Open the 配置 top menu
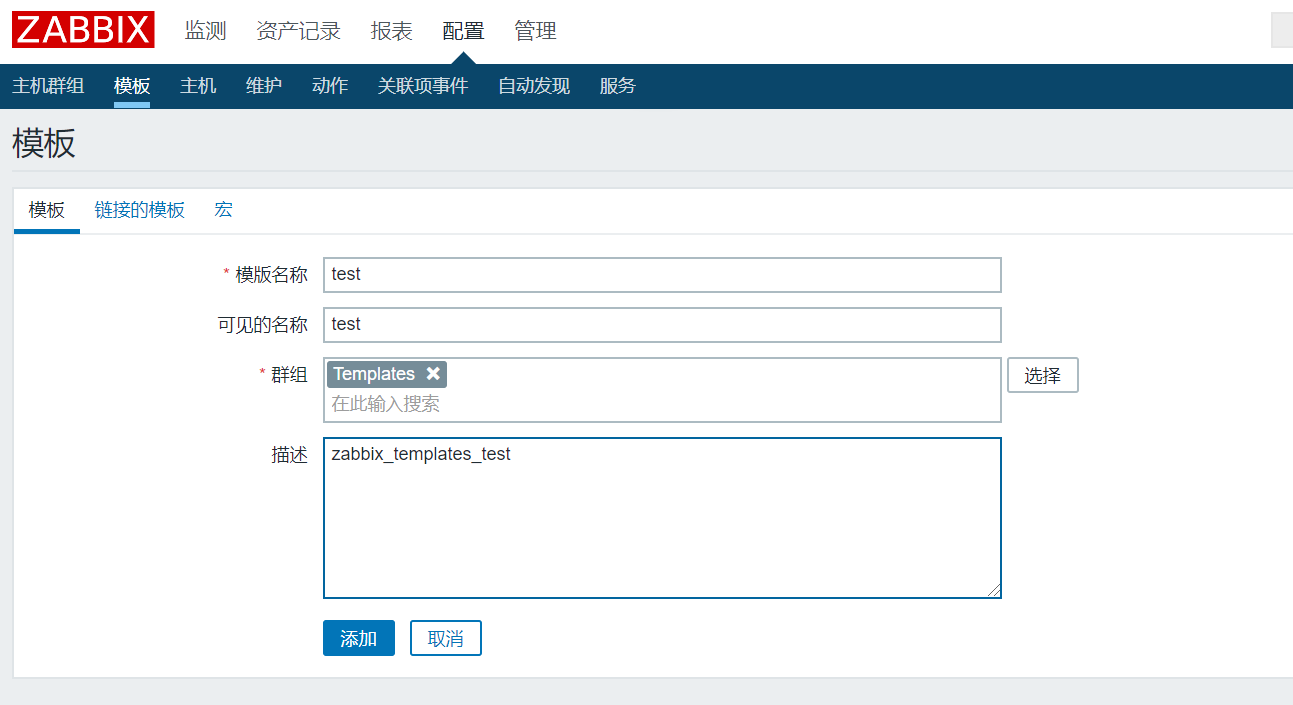 pos(463,31)
